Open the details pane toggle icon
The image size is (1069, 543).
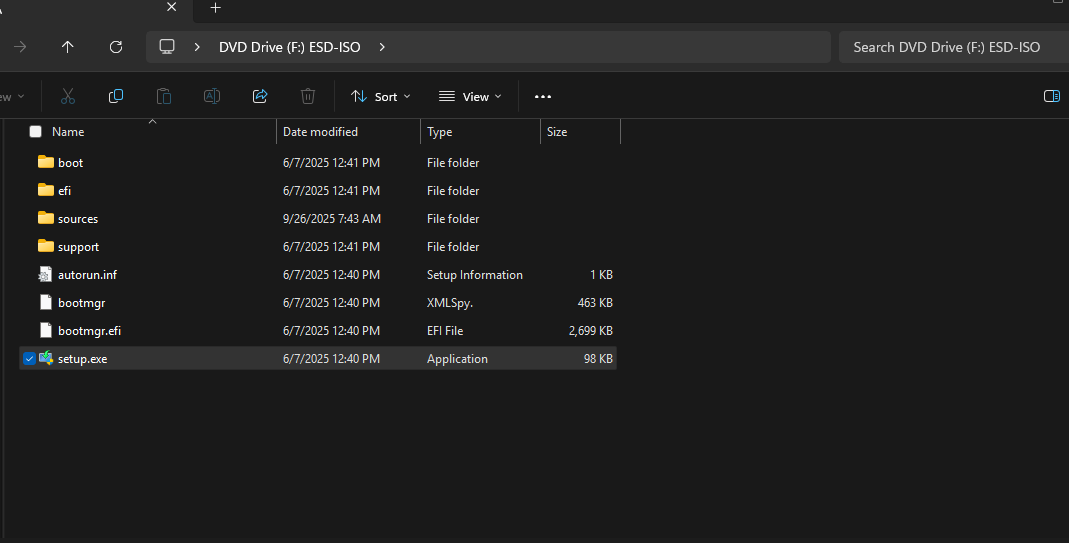[x=1051, y=97]
